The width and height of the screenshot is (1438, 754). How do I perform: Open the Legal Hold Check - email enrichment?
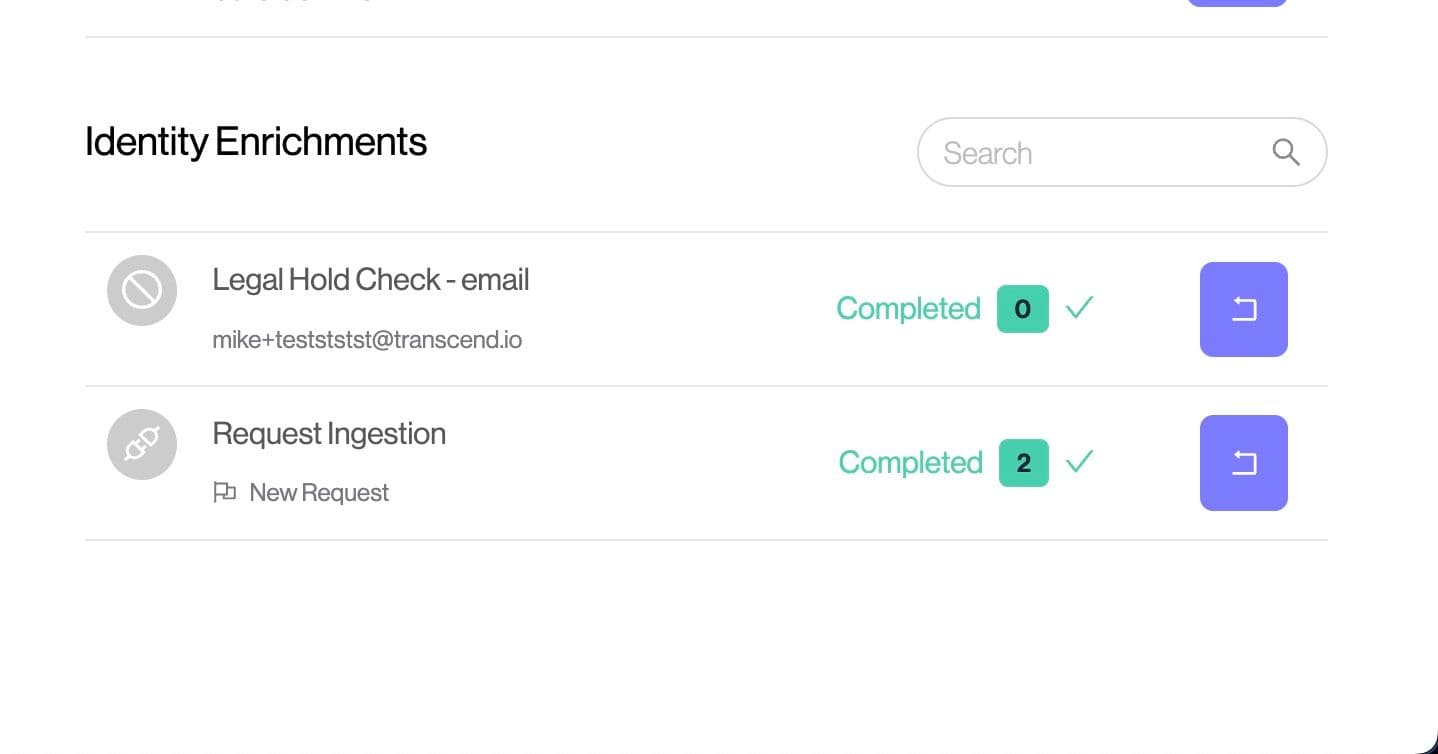pyautogui.click(x=370, y=280)
